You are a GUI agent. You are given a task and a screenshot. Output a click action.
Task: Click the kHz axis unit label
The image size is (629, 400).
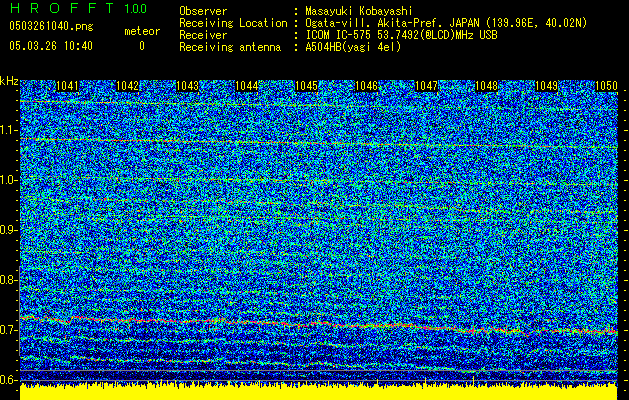click(x=9, y=81)
